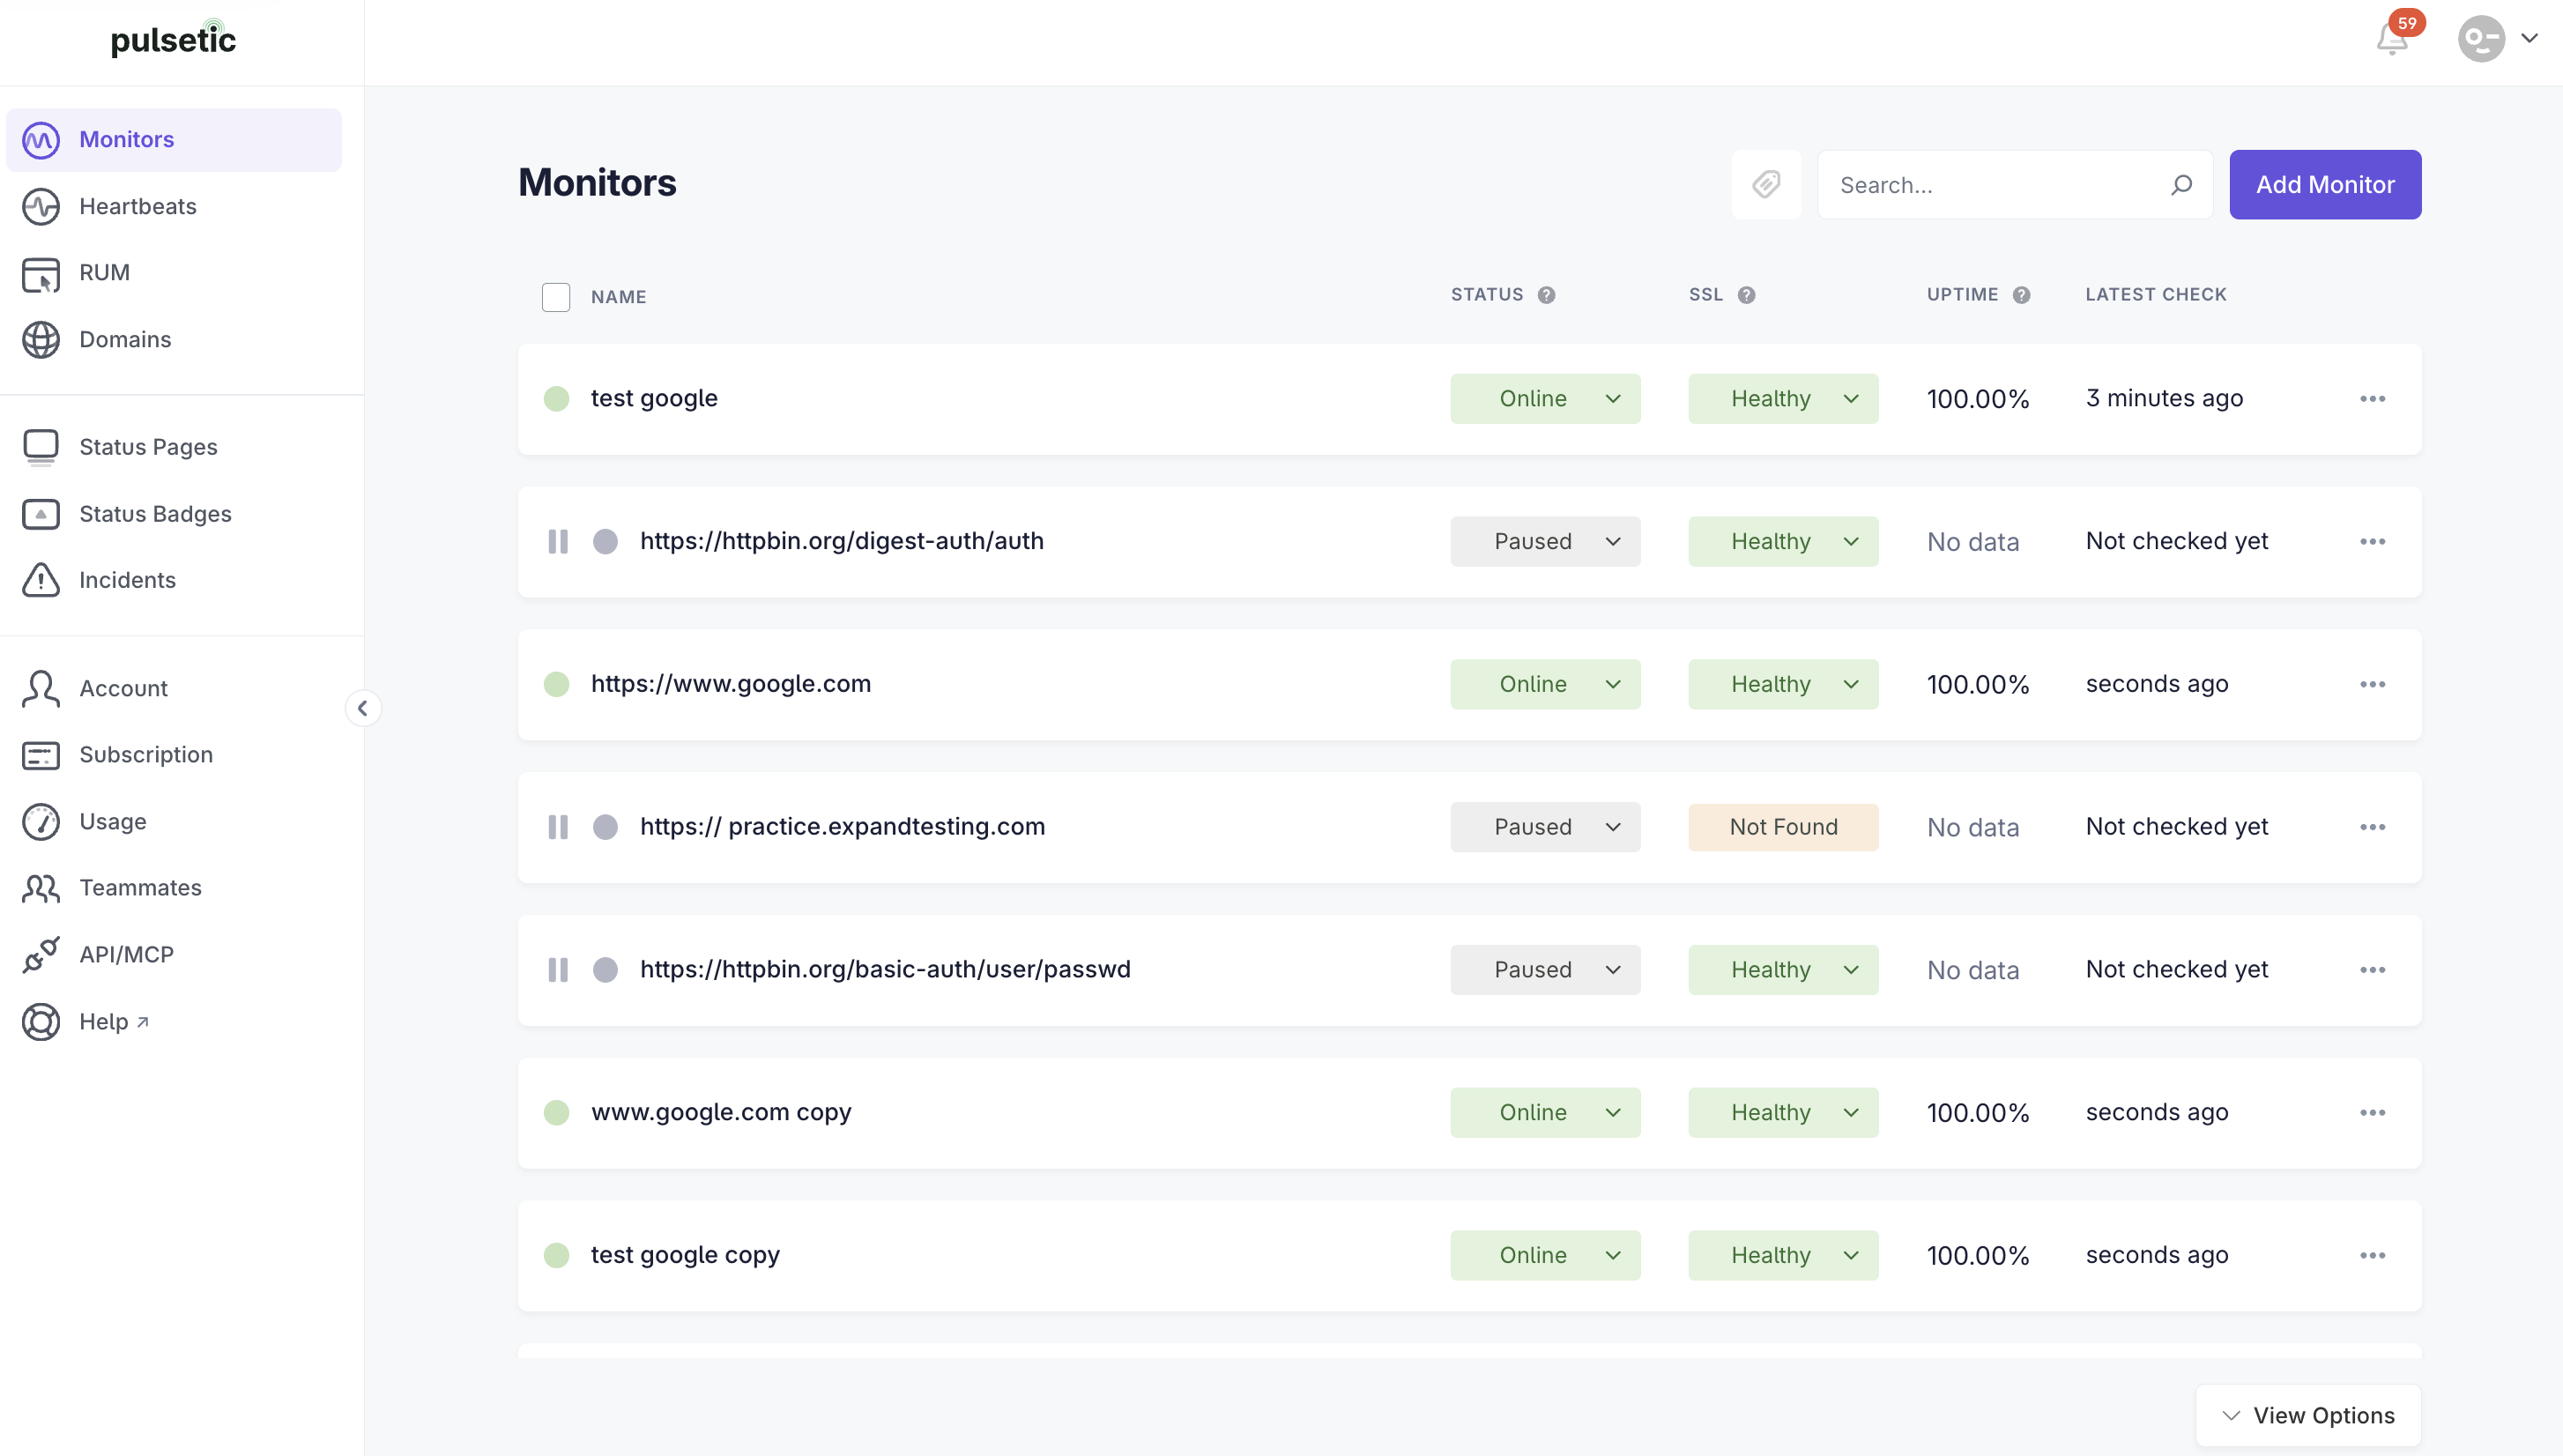Open the test google monitor
The image size is (2563, 1456).
654,399
